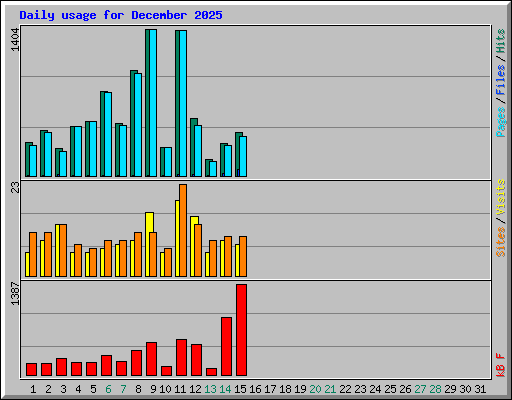Screen dimensions: 512x400
Task: Click the cyan Files bar for day 13
Action: point(213,169)
